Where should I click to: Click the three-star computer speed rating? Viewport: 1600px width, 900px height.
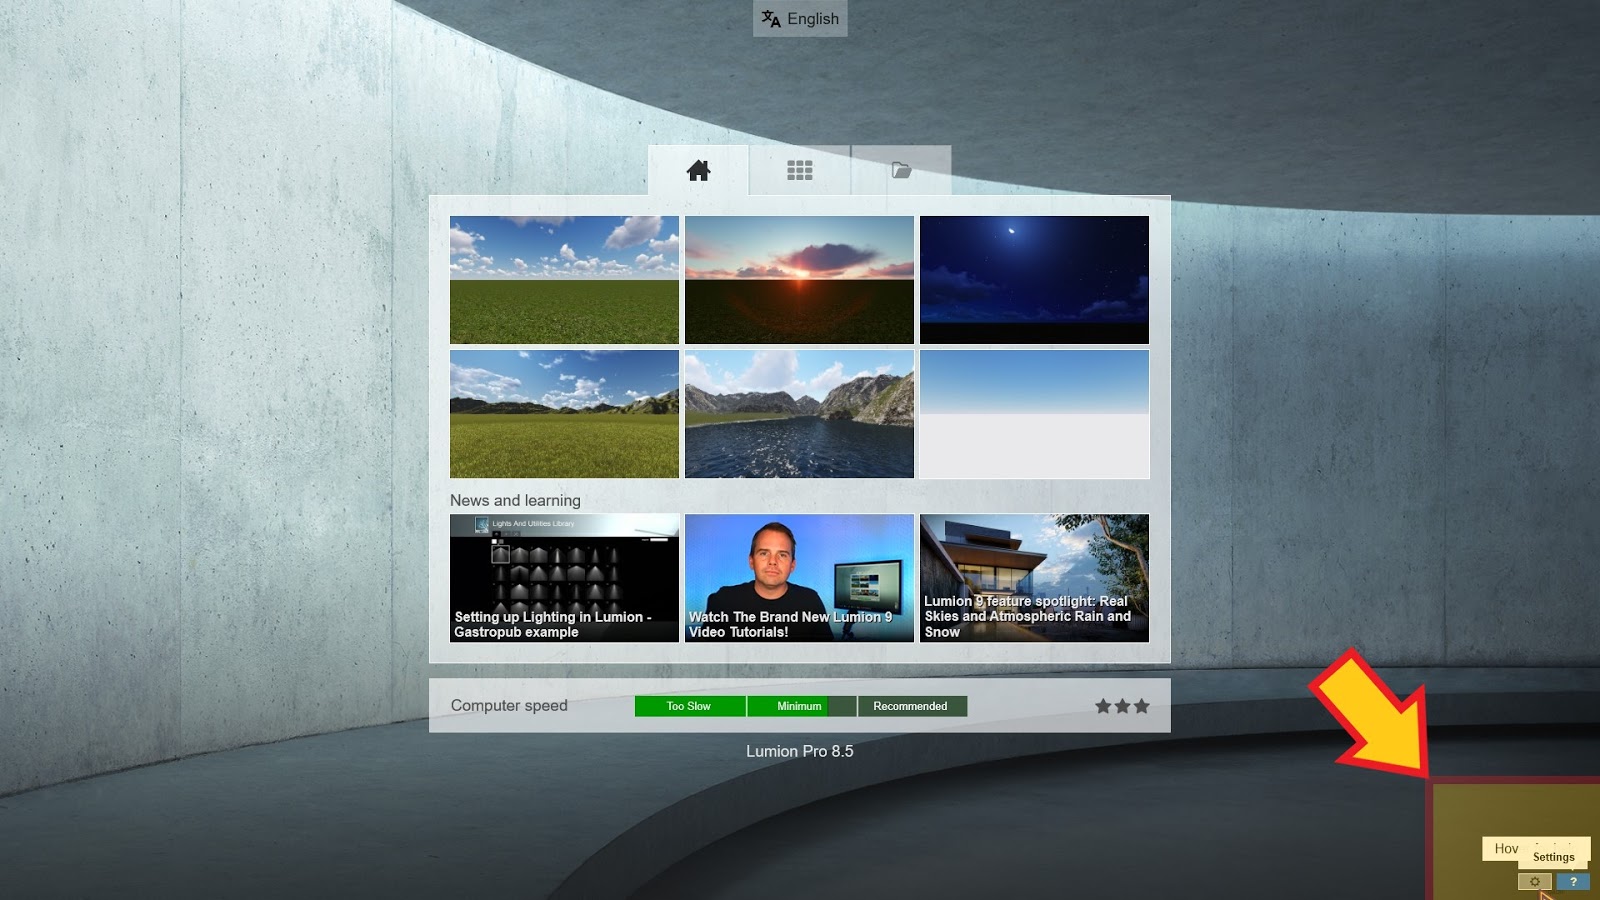point(1122,706)
